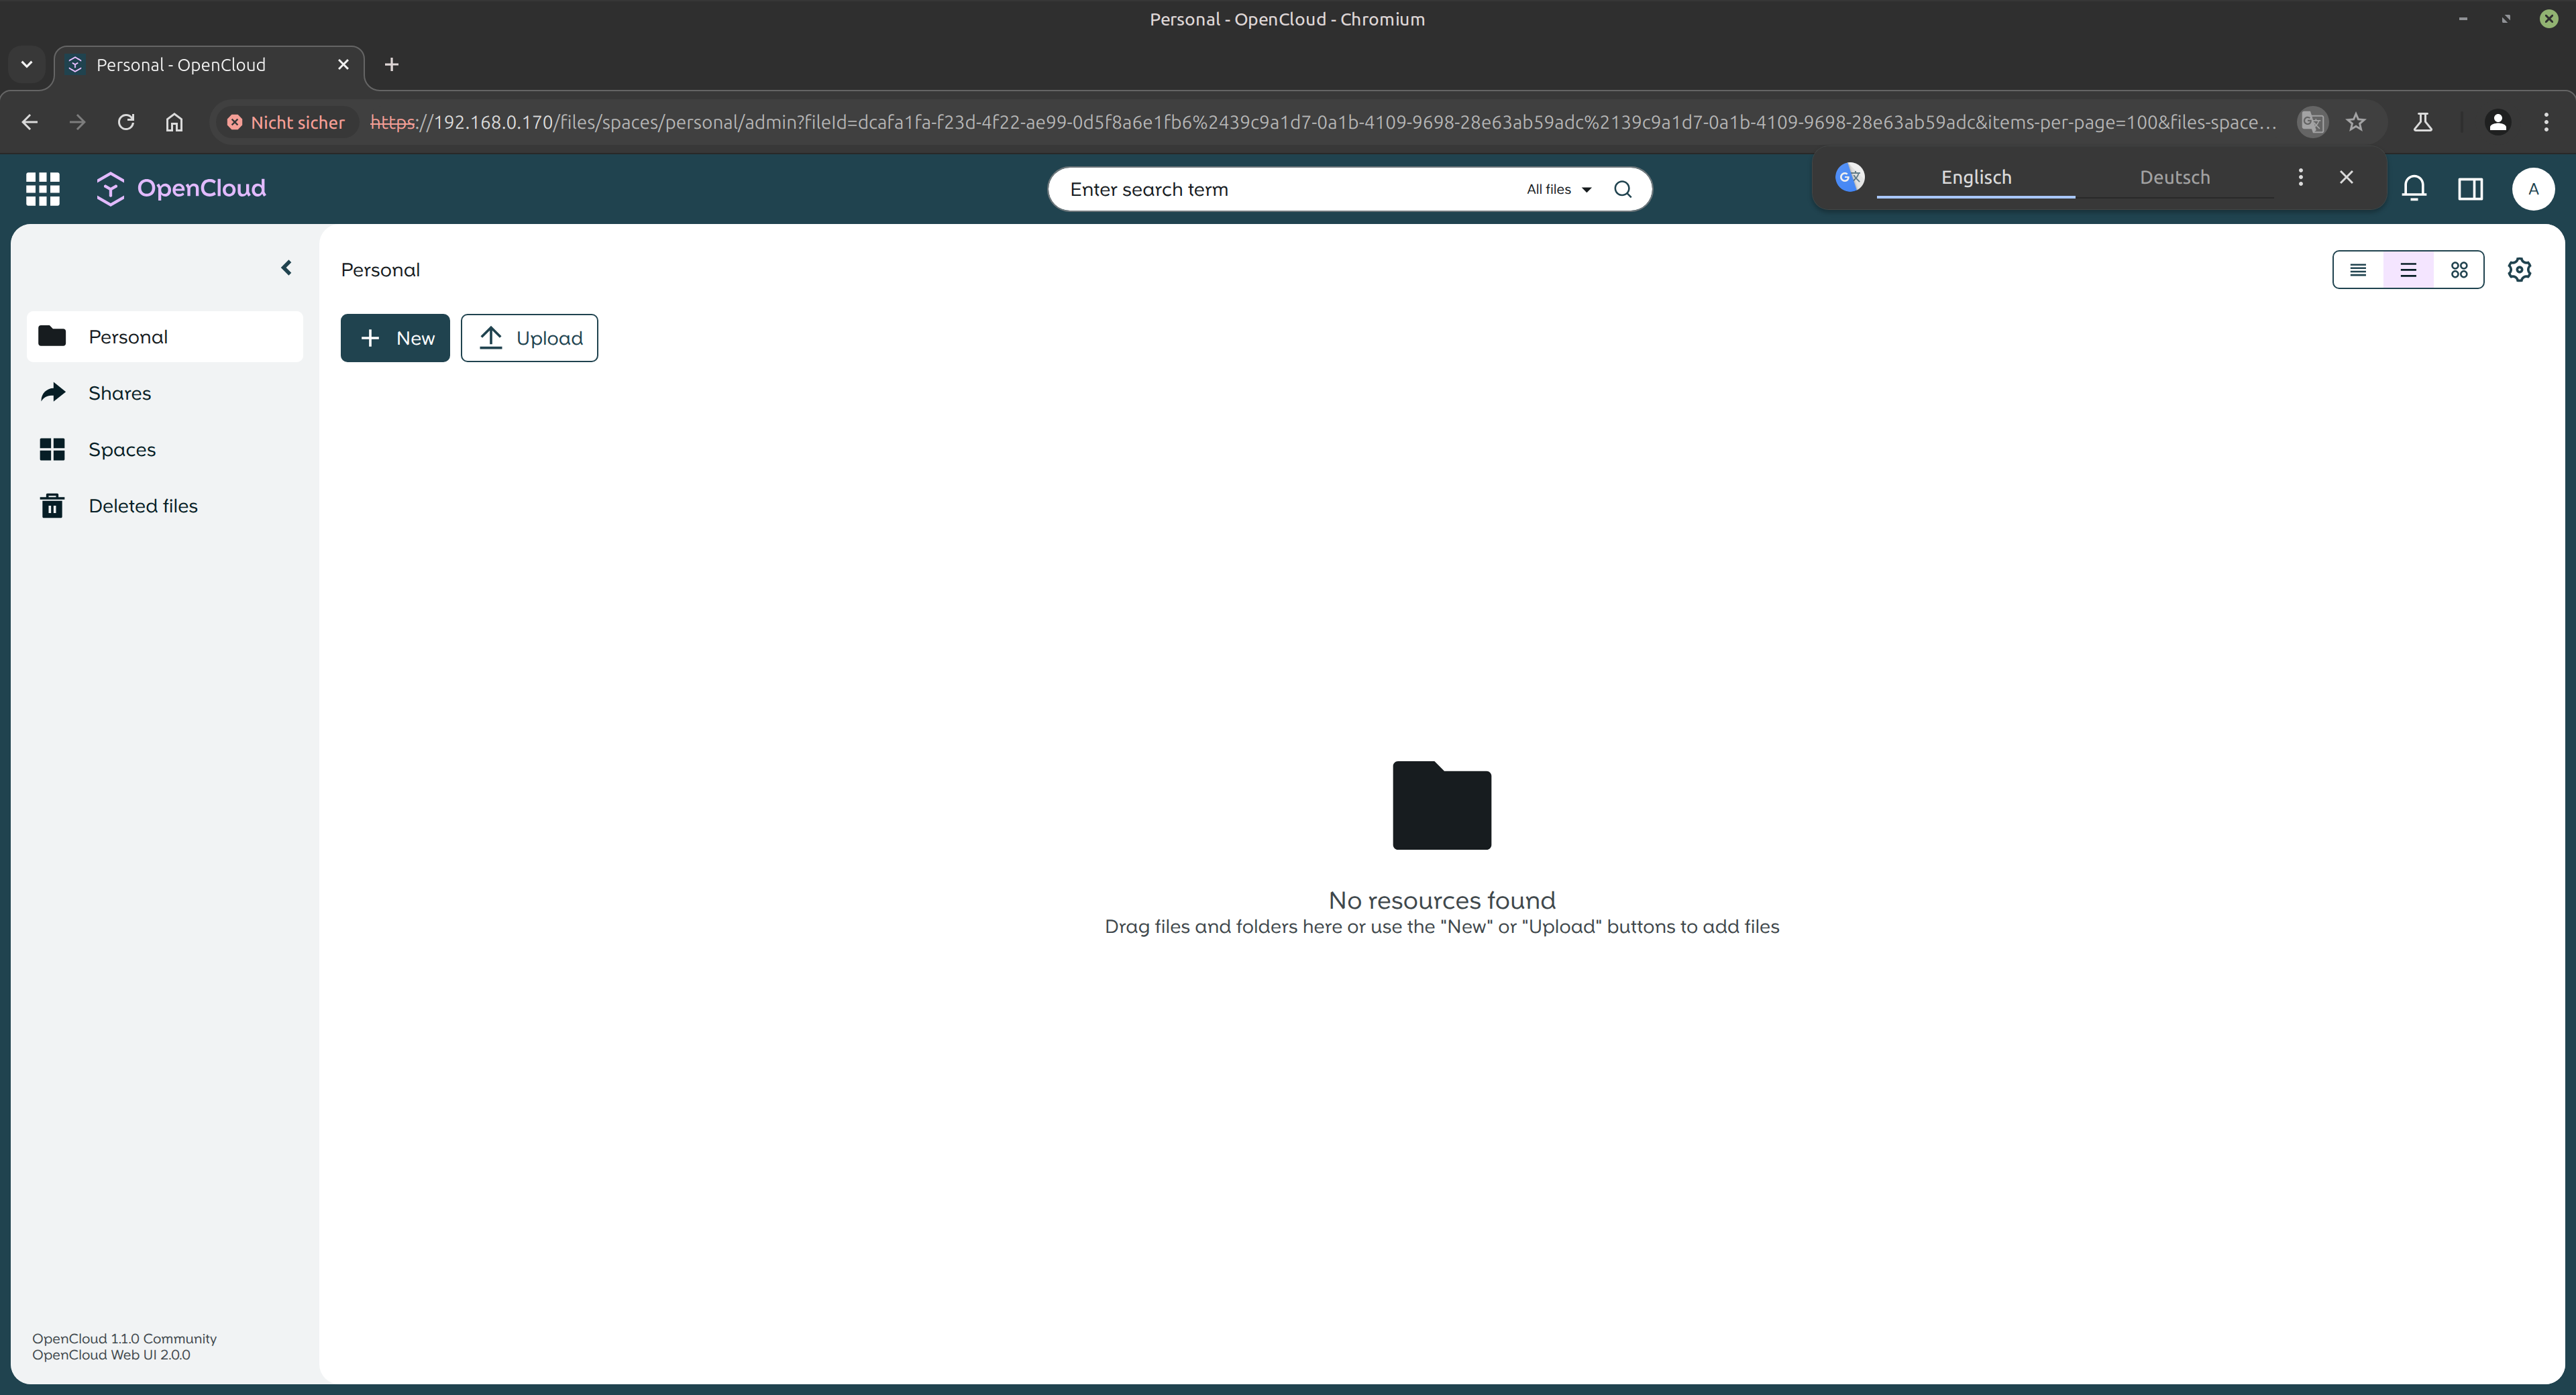
Task: Click the No resources found text
Action: point(1442,900)
